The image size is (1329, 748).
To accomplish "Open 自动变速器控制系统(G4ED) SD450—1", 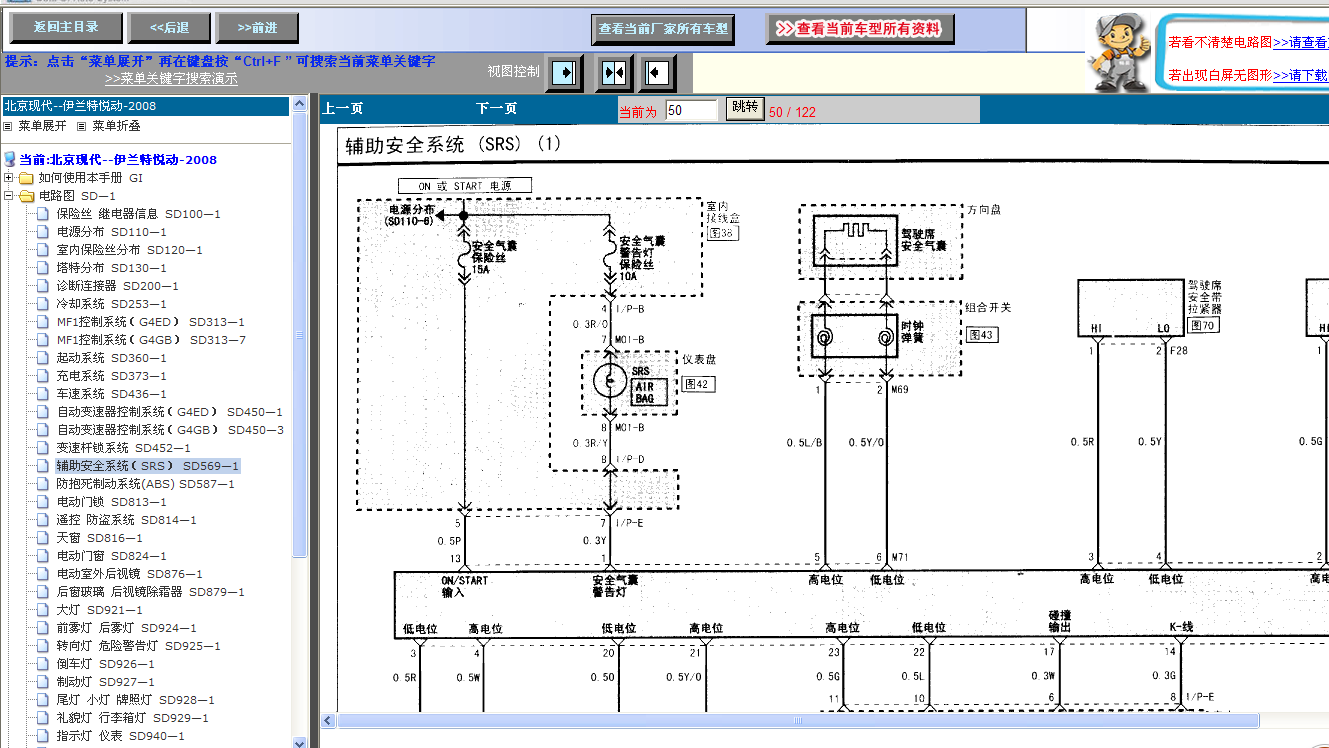I will (170, 412).
